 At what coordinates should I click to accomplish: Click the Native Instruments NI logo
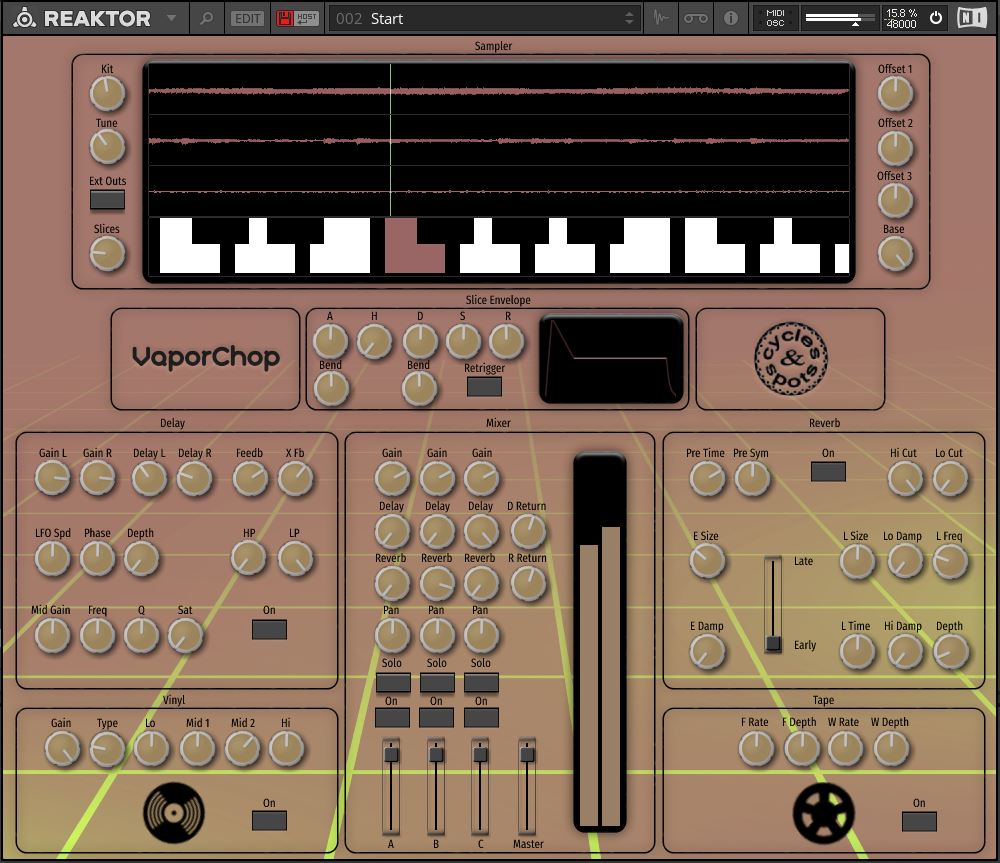coord(971,18)
